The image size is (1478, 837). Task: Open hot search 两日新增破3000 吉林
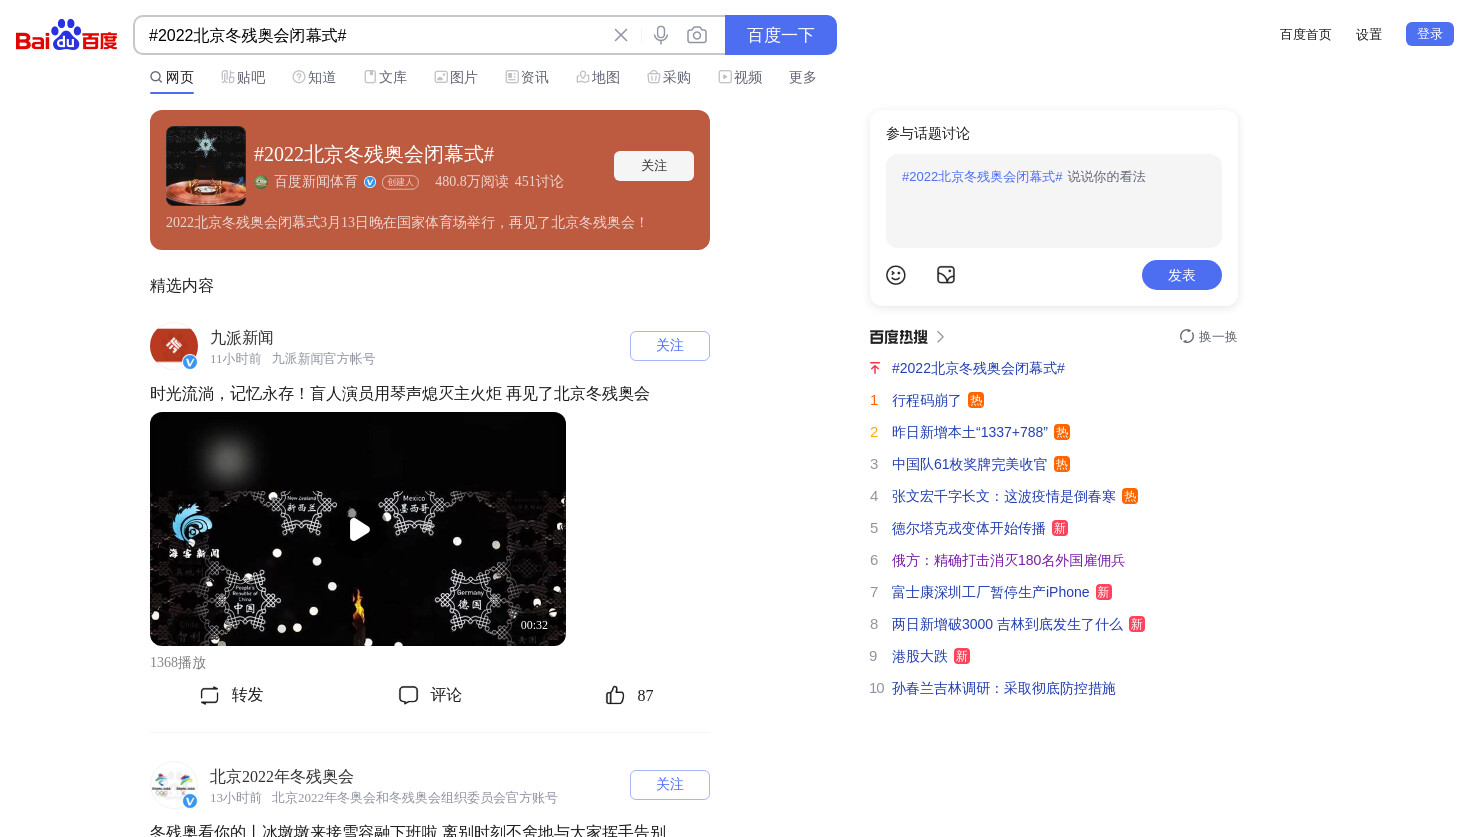pyautogui.click(x=1007, y=624)
